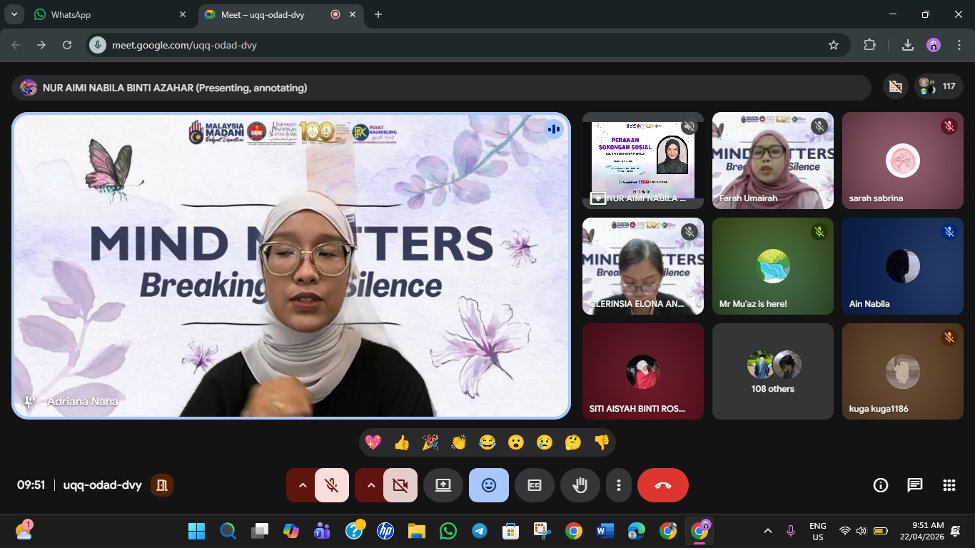This screenshot has height=550, width=977.
Task: Turn on the camera
Action: coord(400,485)
